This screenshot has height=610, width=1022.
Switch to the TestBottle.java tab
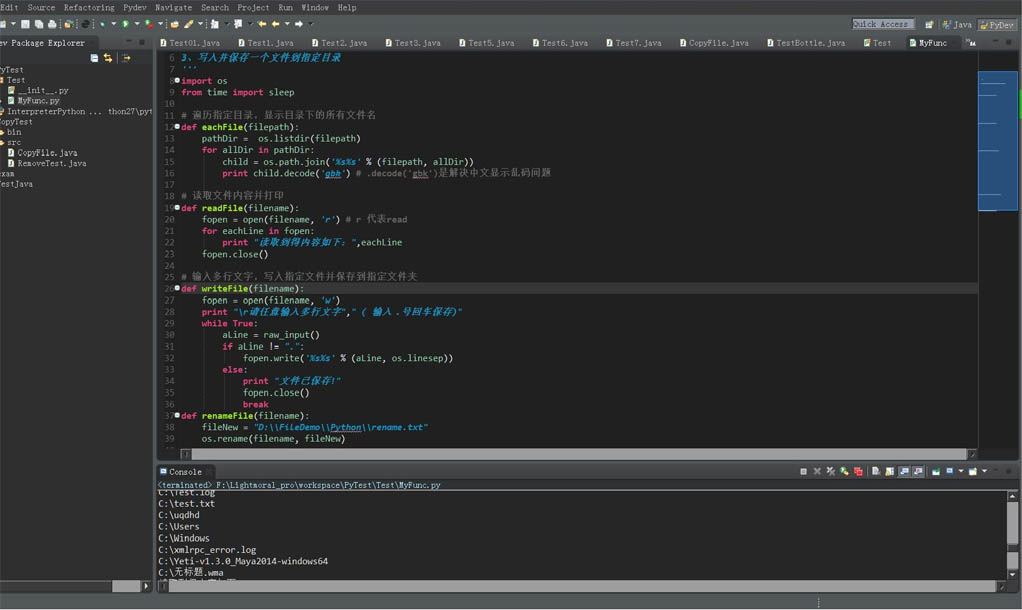[806, 43]
